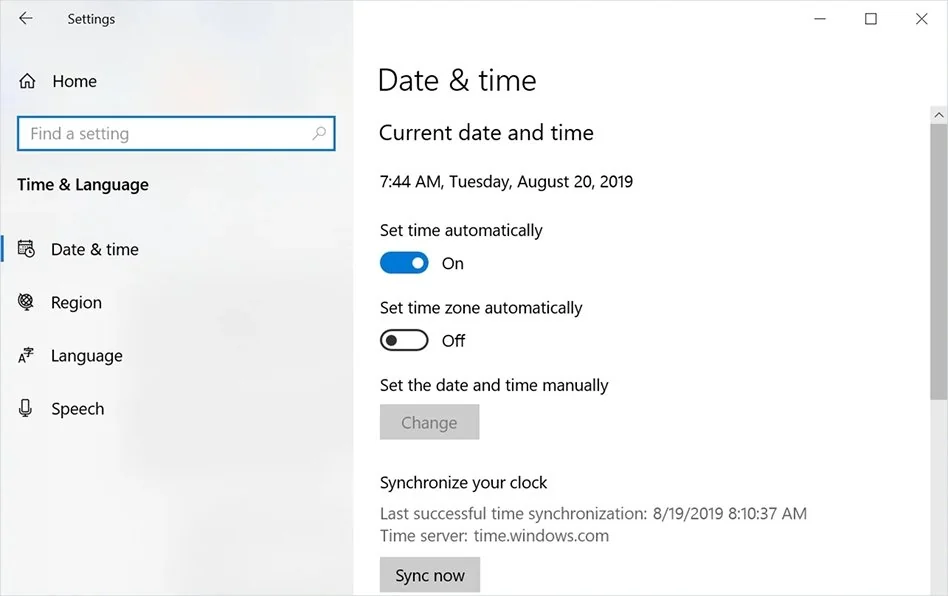Open the Language settings page
Image resolution: width=948 pixels, height=596 pixels.
[x=86, y=356]
